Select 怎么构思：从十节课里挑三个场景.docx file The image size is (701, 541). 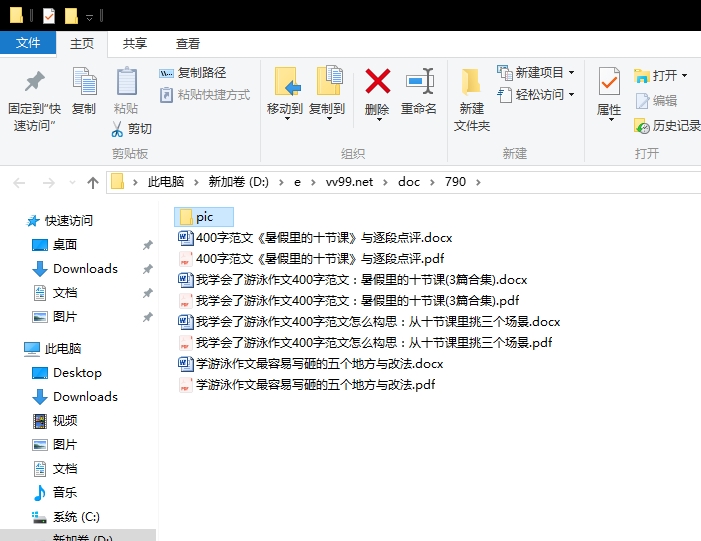point(369,321)
